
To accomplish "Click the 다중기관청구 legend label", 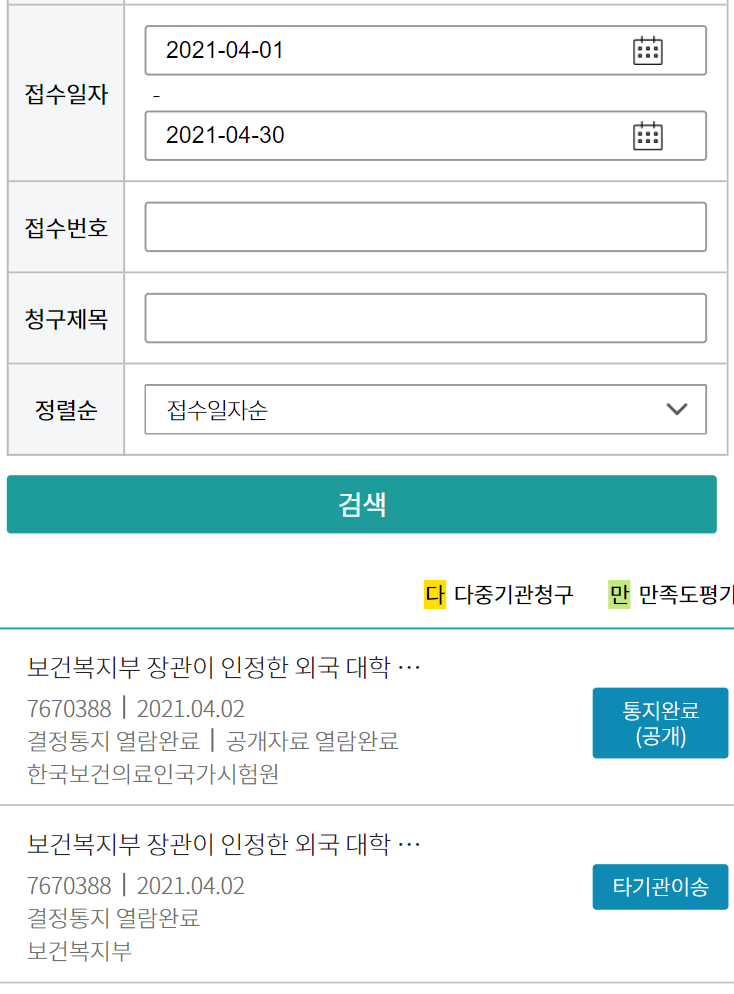I will (513, 595).
